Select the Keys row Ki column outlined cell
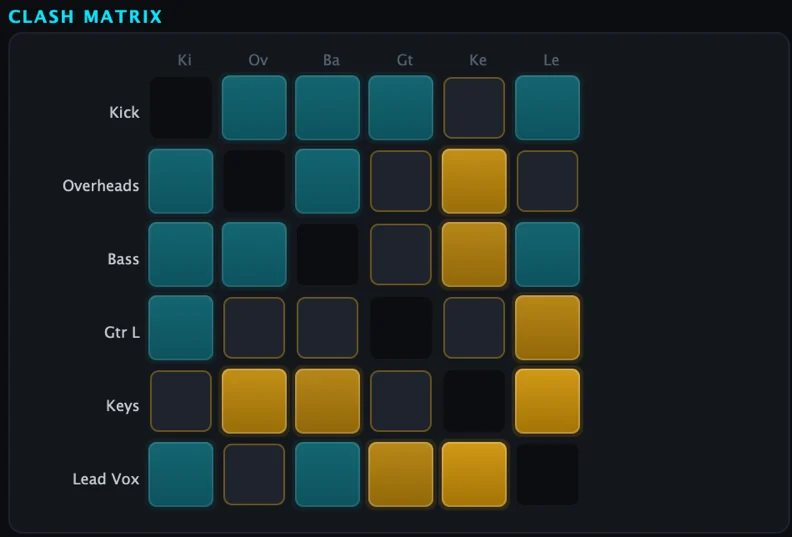The image size is (792, 537). pyautogui.click(x=181, y=401)
